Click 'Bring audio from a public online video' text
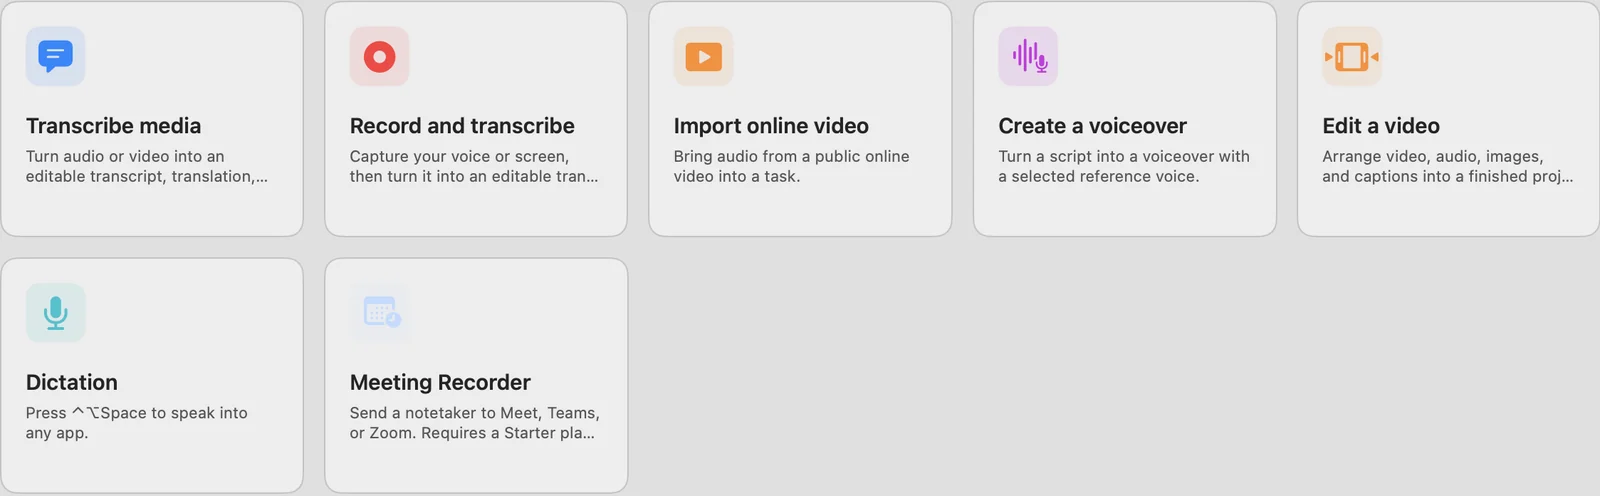This screenshot has width=1600, height=496. pyautogui.click(x=791, y=166)
